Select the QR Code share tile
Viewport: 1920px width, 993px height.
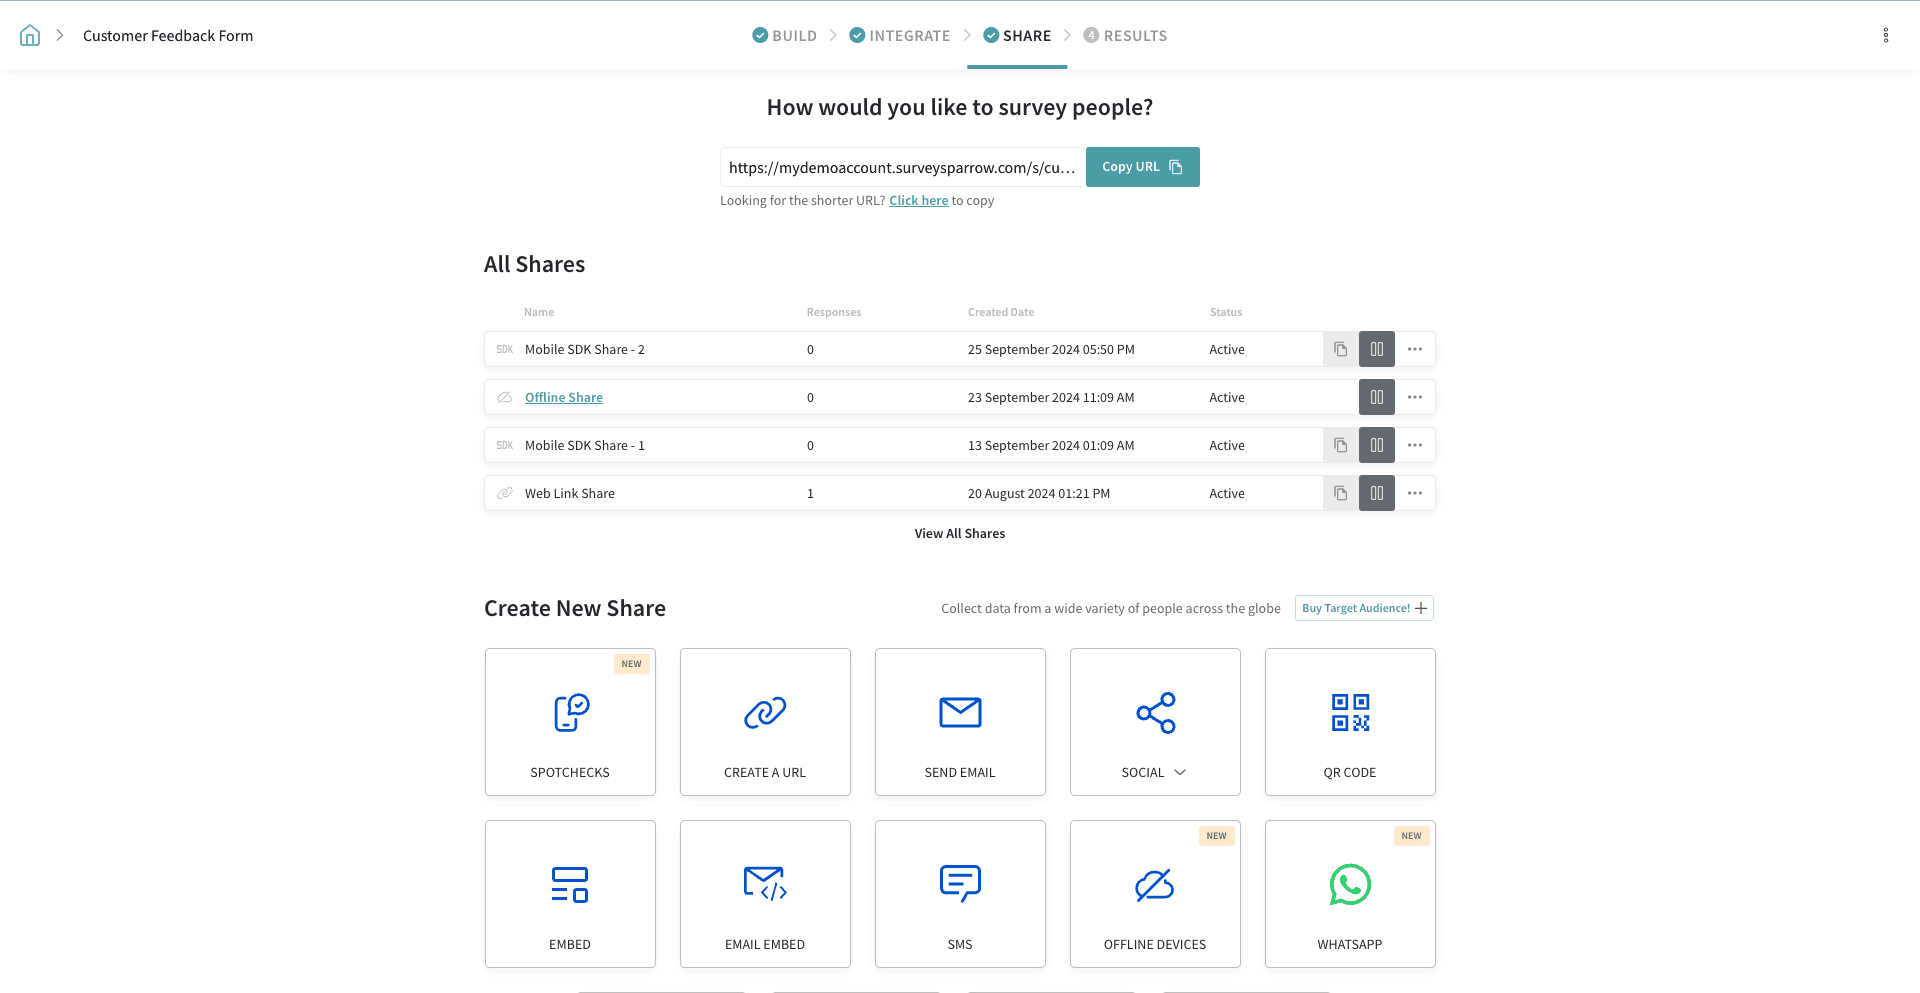coord(1349,722)
